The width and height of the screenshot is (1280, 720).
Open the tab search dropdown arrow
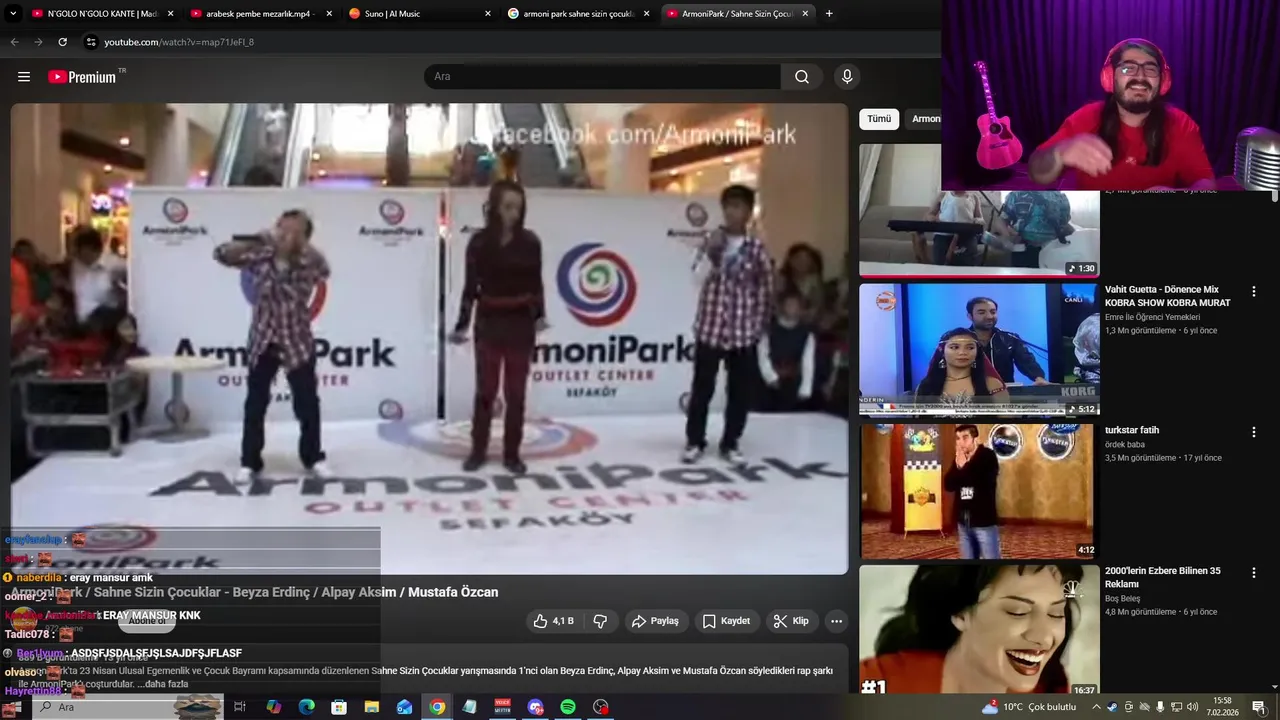point(13,14)
